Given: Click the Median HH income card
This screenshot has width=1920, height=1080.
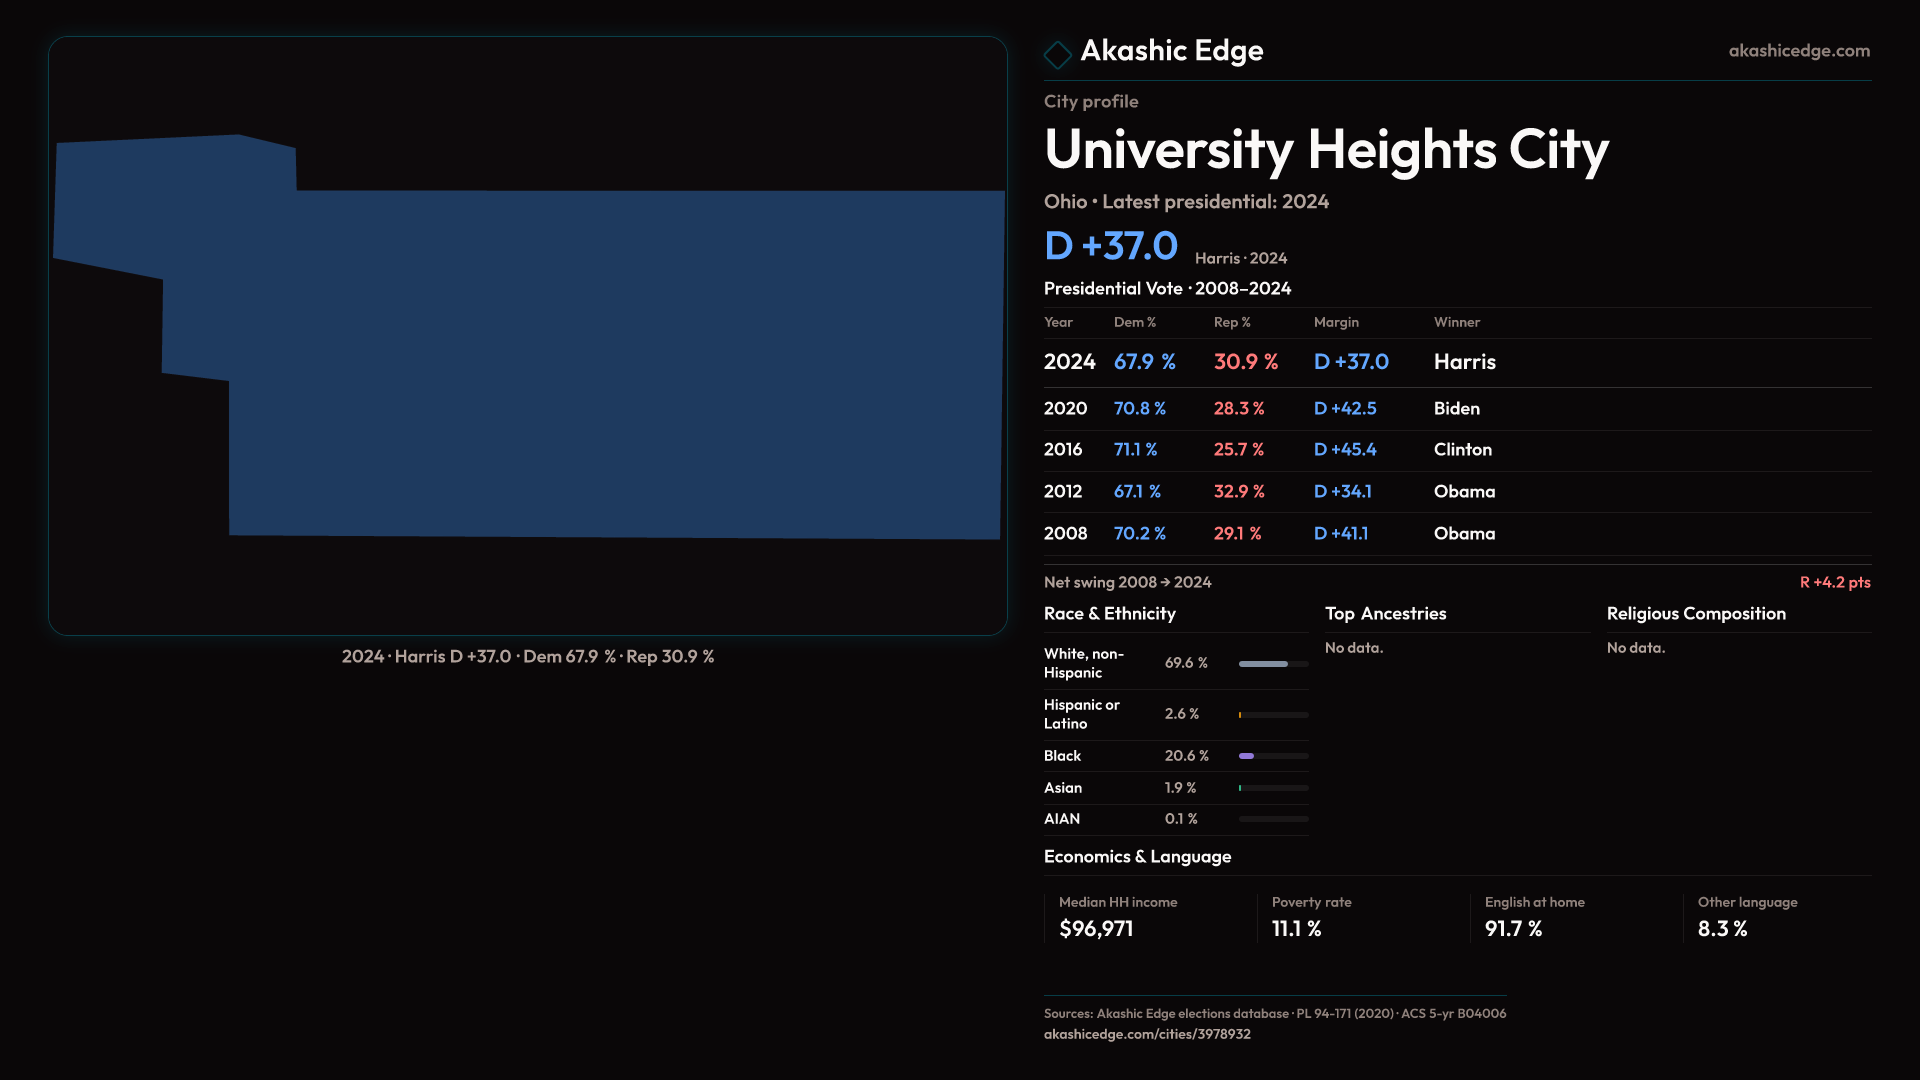Looking at the screenshot, I should click(1118, 917).
